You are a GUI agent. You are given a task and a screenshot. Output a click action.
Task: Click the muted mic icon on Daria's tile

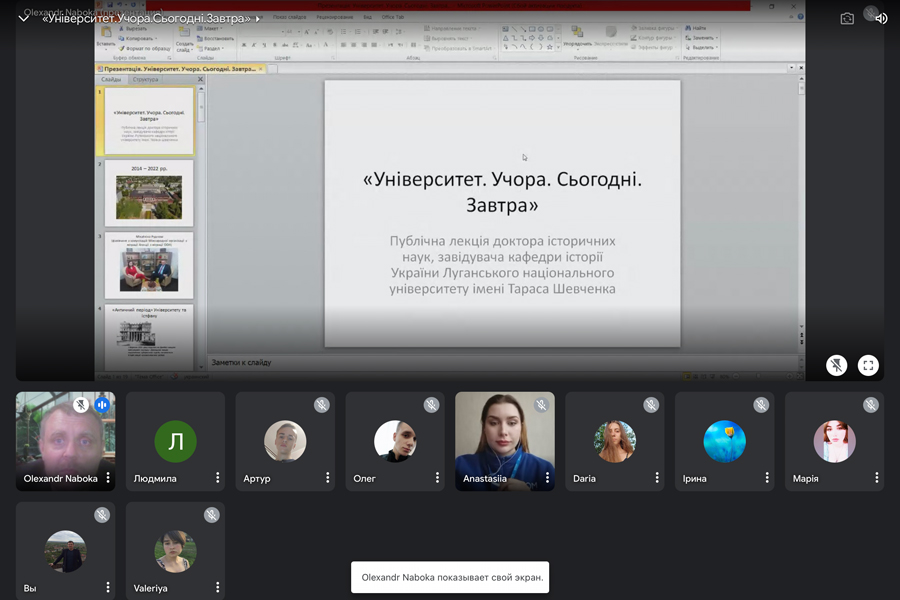[x=651, y=405]
